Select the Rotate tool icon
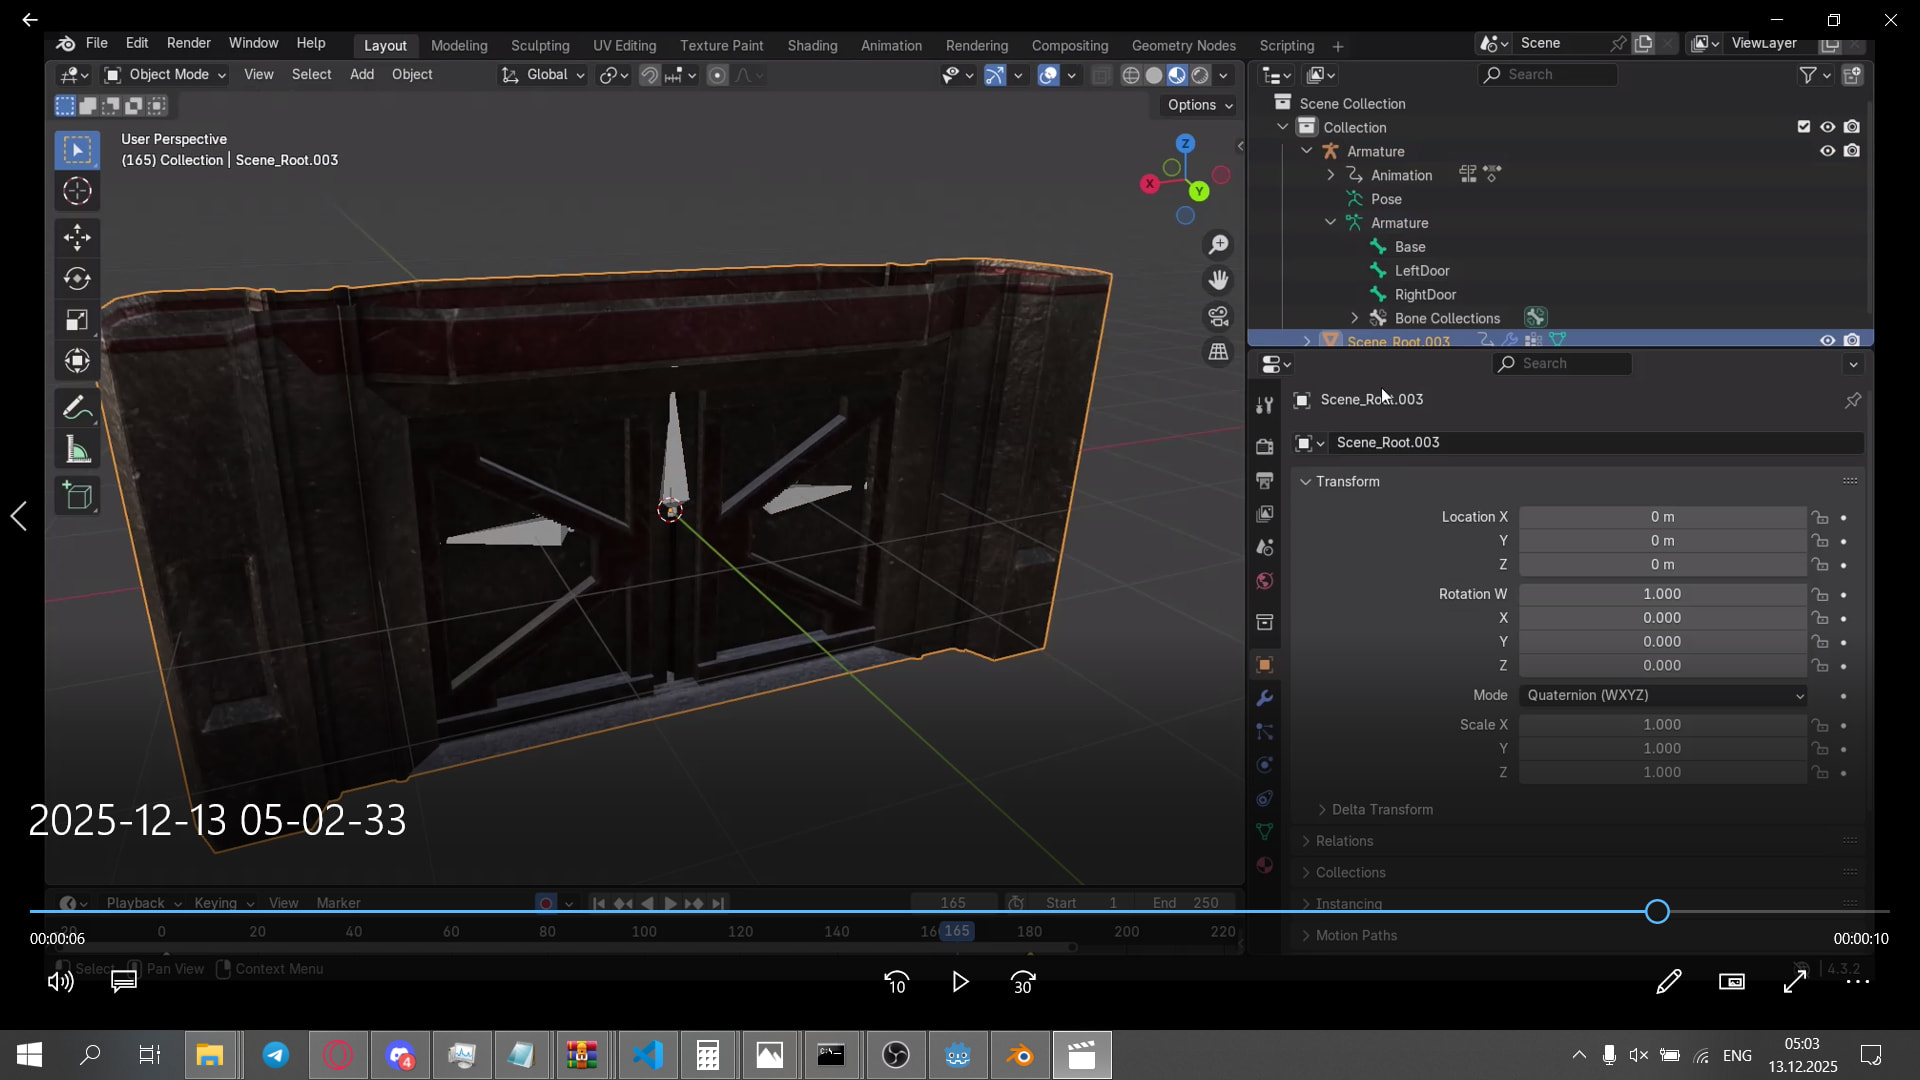This screenshot has height=1080, width=1920. 77,279
